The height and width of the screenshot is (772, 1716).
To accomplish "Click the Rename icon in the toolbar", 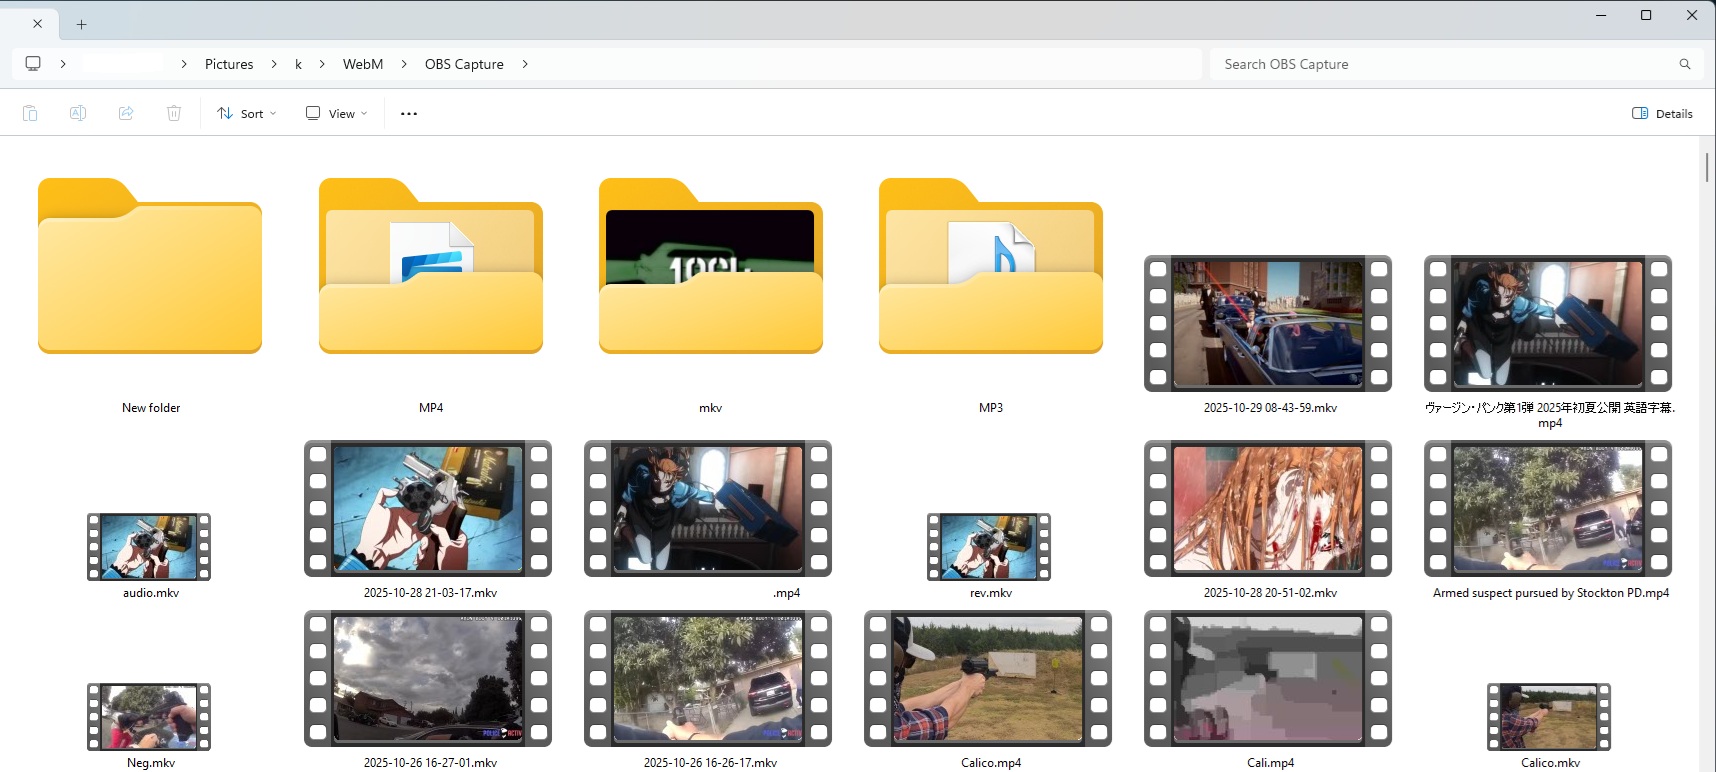I will 78,113.
